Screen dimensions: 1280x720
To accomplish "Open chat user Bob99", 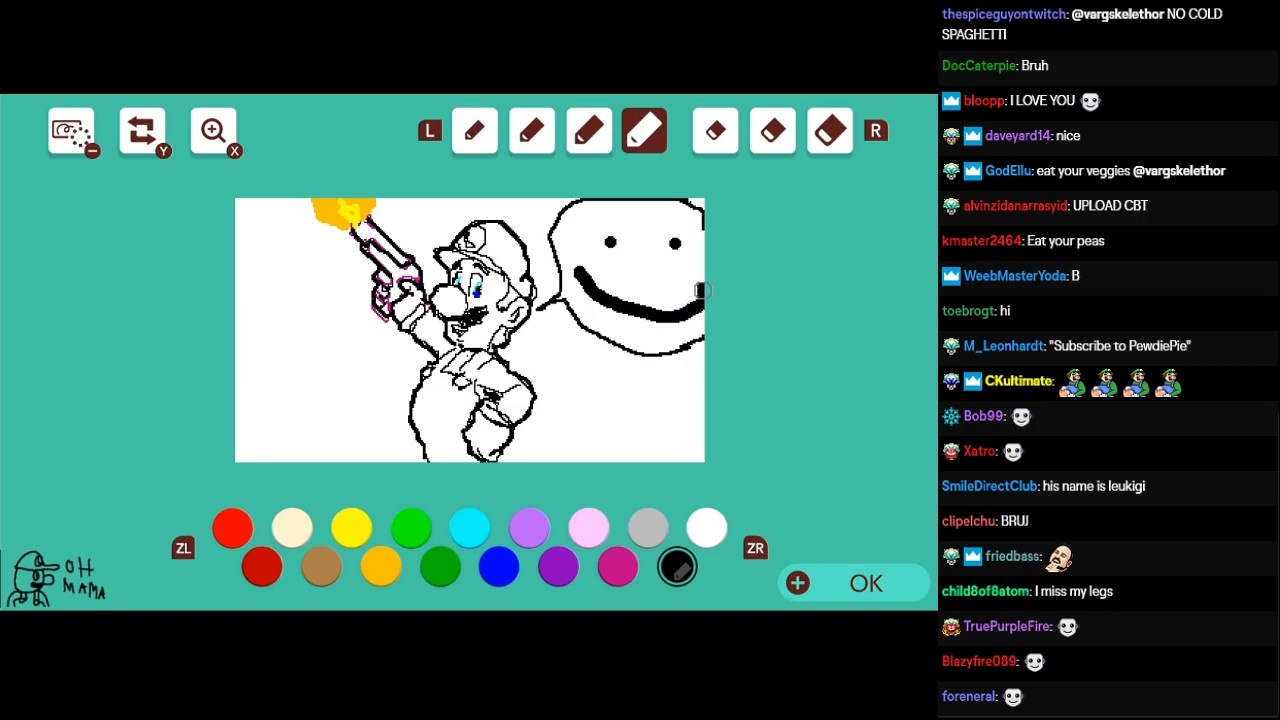I will [x=983, y=416].
